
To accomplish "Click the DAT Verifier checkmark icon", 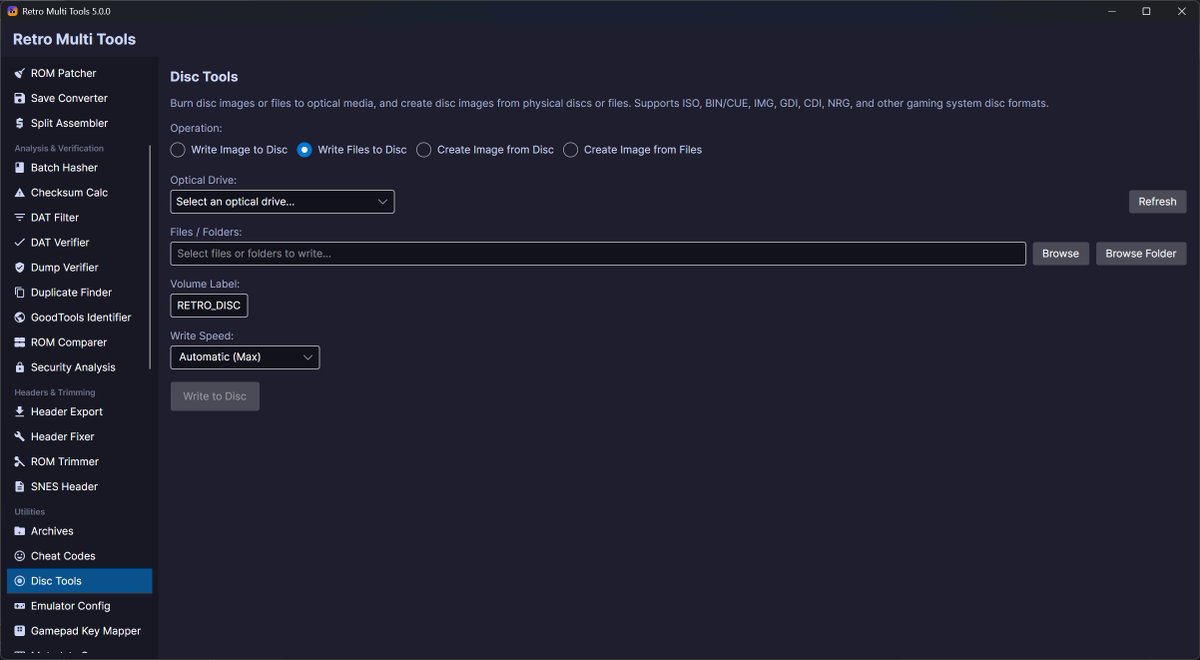I will [20, 242].
